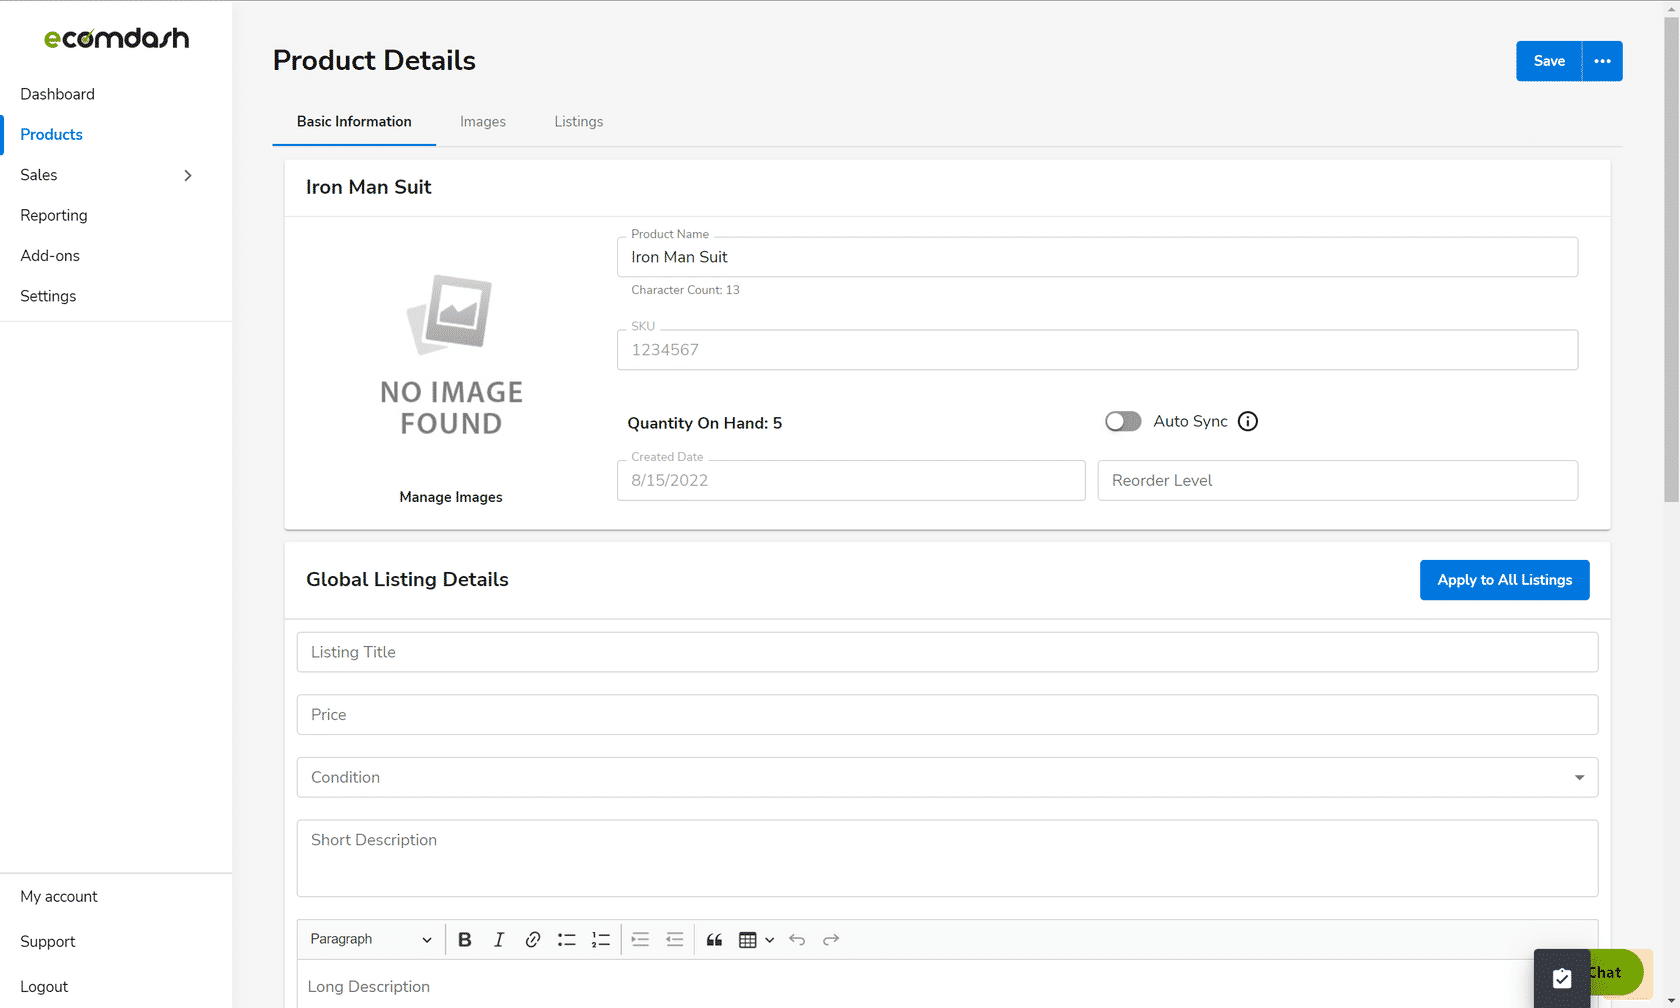This screenshot has width=1680, height=1008.
Task: Switch to the Images tab
Action: coord(483,121)
